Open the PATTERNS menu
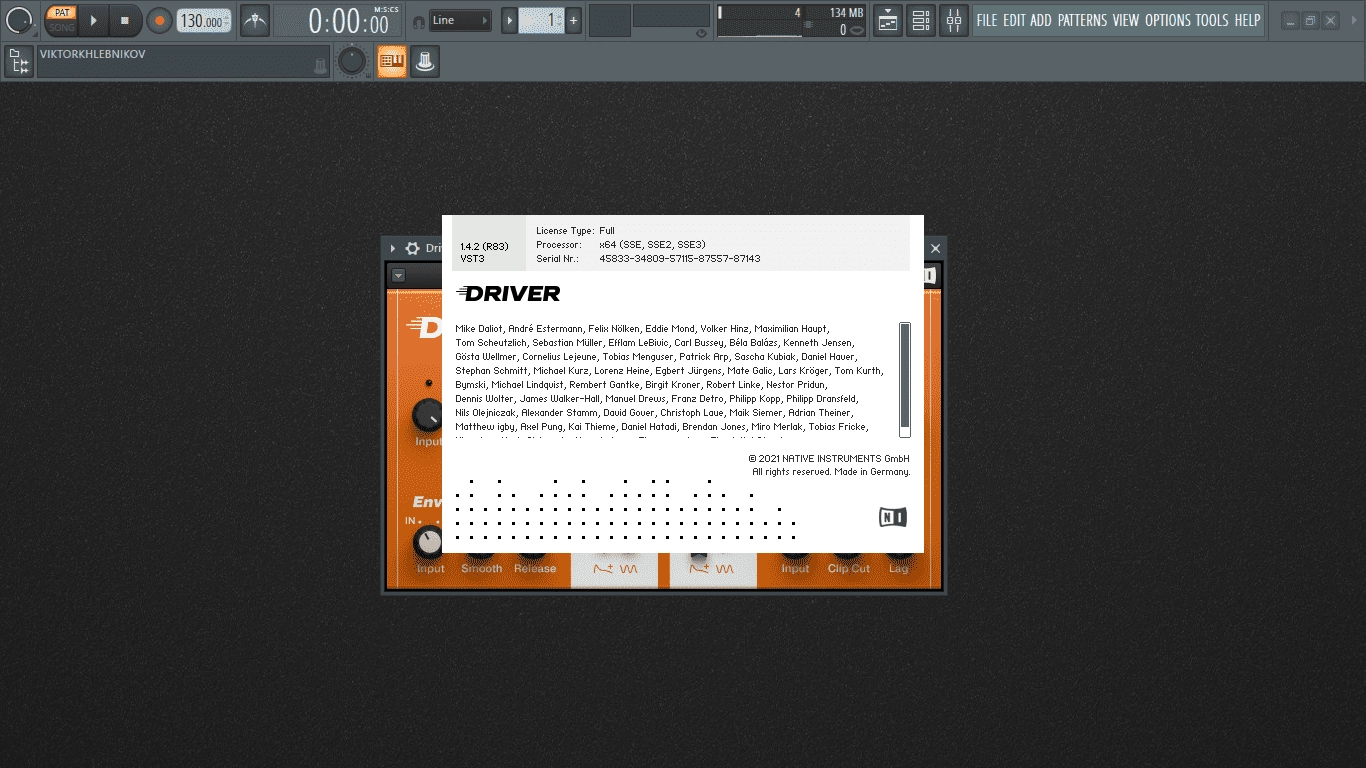 click(1082, 20)
